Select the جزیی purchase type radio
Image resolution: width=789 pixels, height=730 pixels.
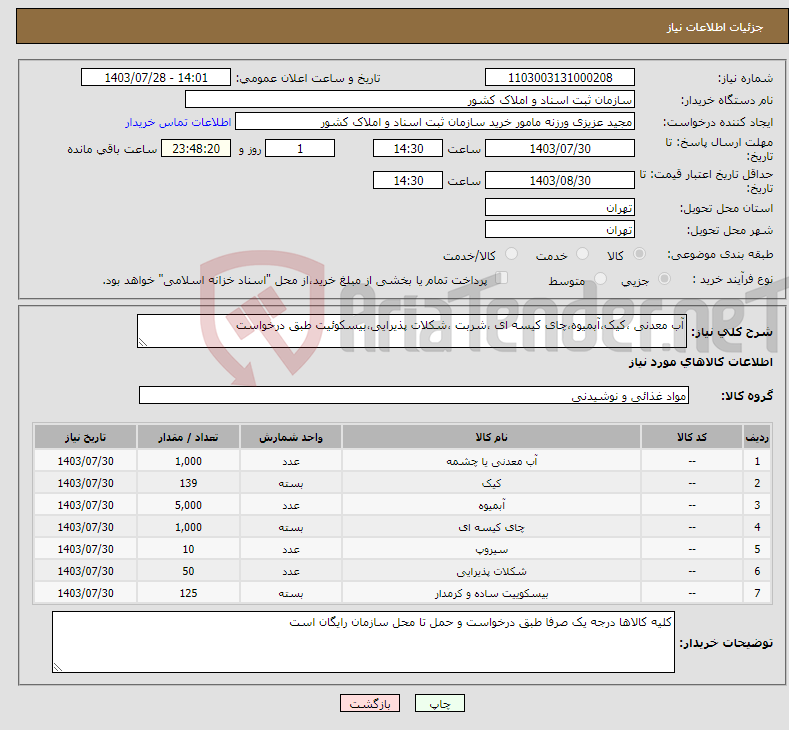click(664, 278)
